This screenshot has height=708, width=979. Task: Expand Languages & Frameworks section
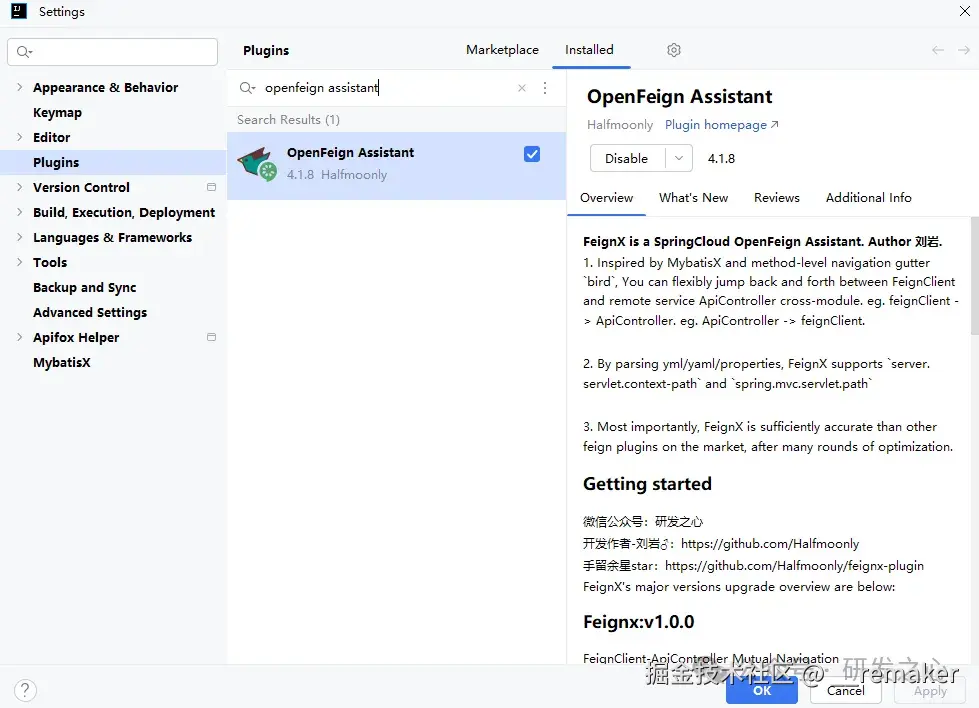(x=19, y=237)
